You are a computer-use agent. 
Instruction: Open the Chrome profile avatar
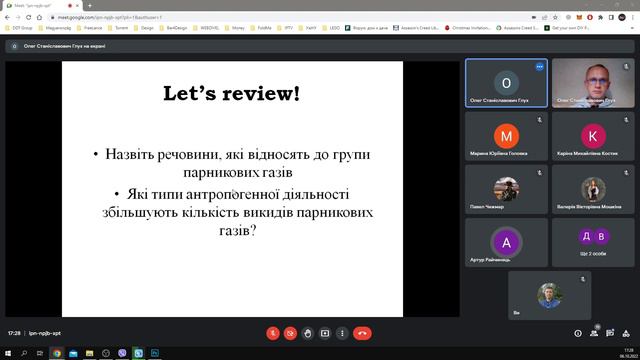click(x=622, y=18)
